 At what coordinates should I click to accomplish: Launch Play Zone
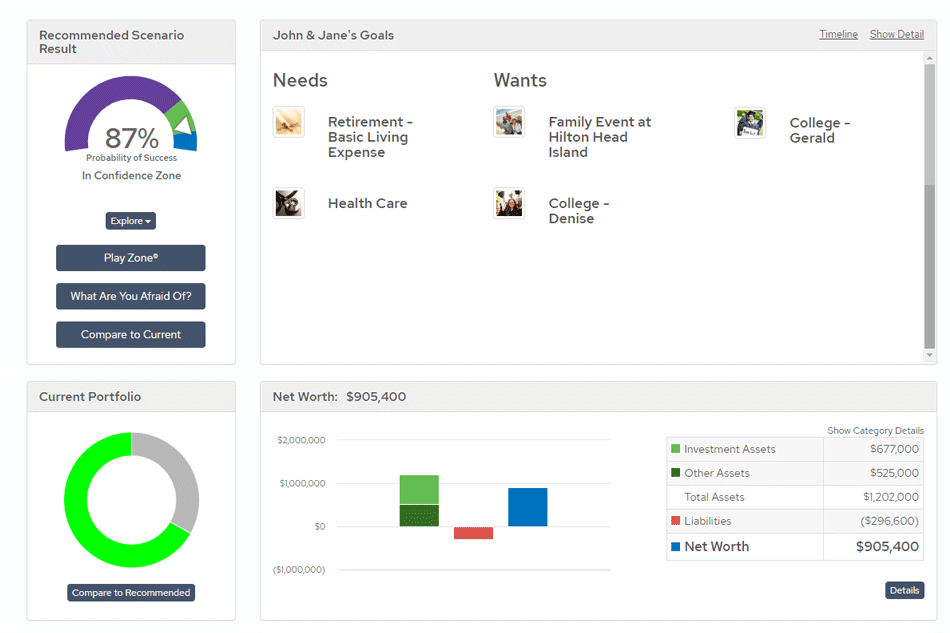coord(131,258)
